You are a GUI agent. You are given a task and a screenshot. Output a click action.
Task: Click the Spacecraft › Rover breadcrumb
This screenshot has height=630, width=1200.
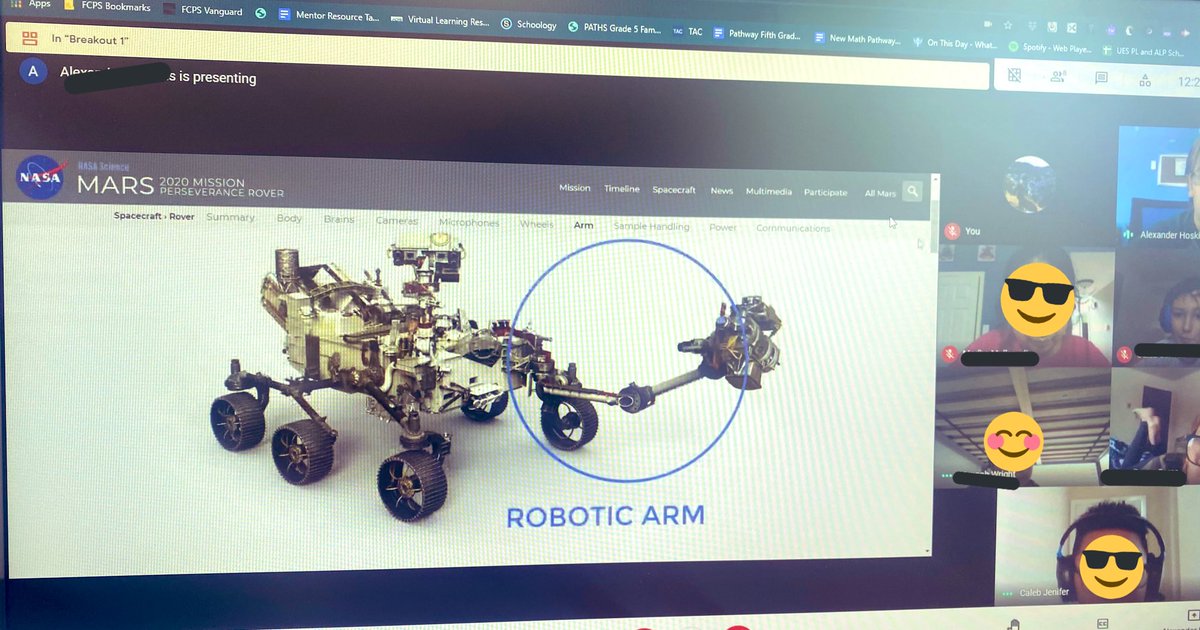pyautogui.click(x=154, y=216)
